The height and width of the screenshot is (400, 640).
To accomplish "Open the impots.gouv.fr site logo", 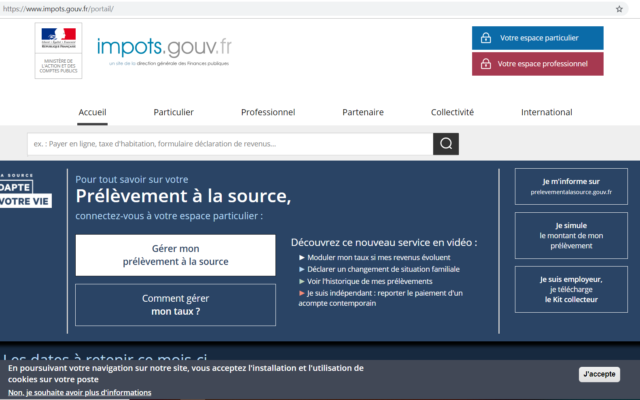I will coord(164,51).
